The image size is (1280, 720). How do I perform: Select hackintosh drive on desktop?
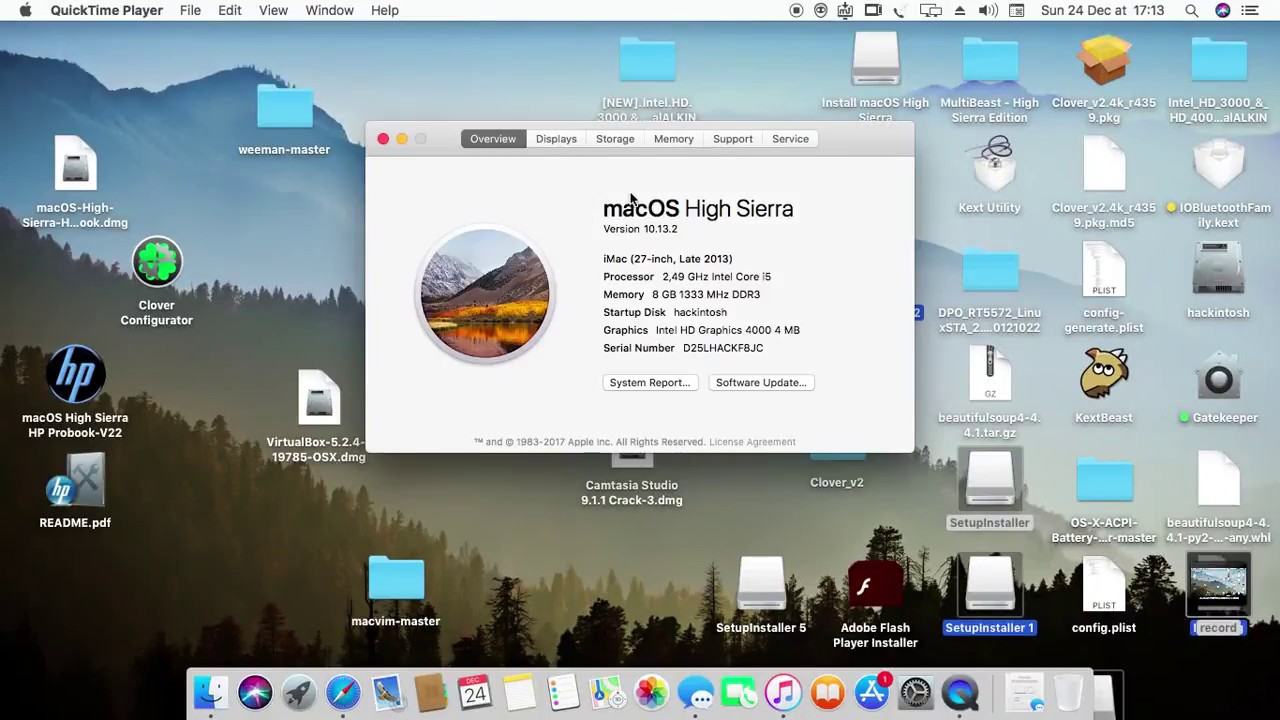1218,270
